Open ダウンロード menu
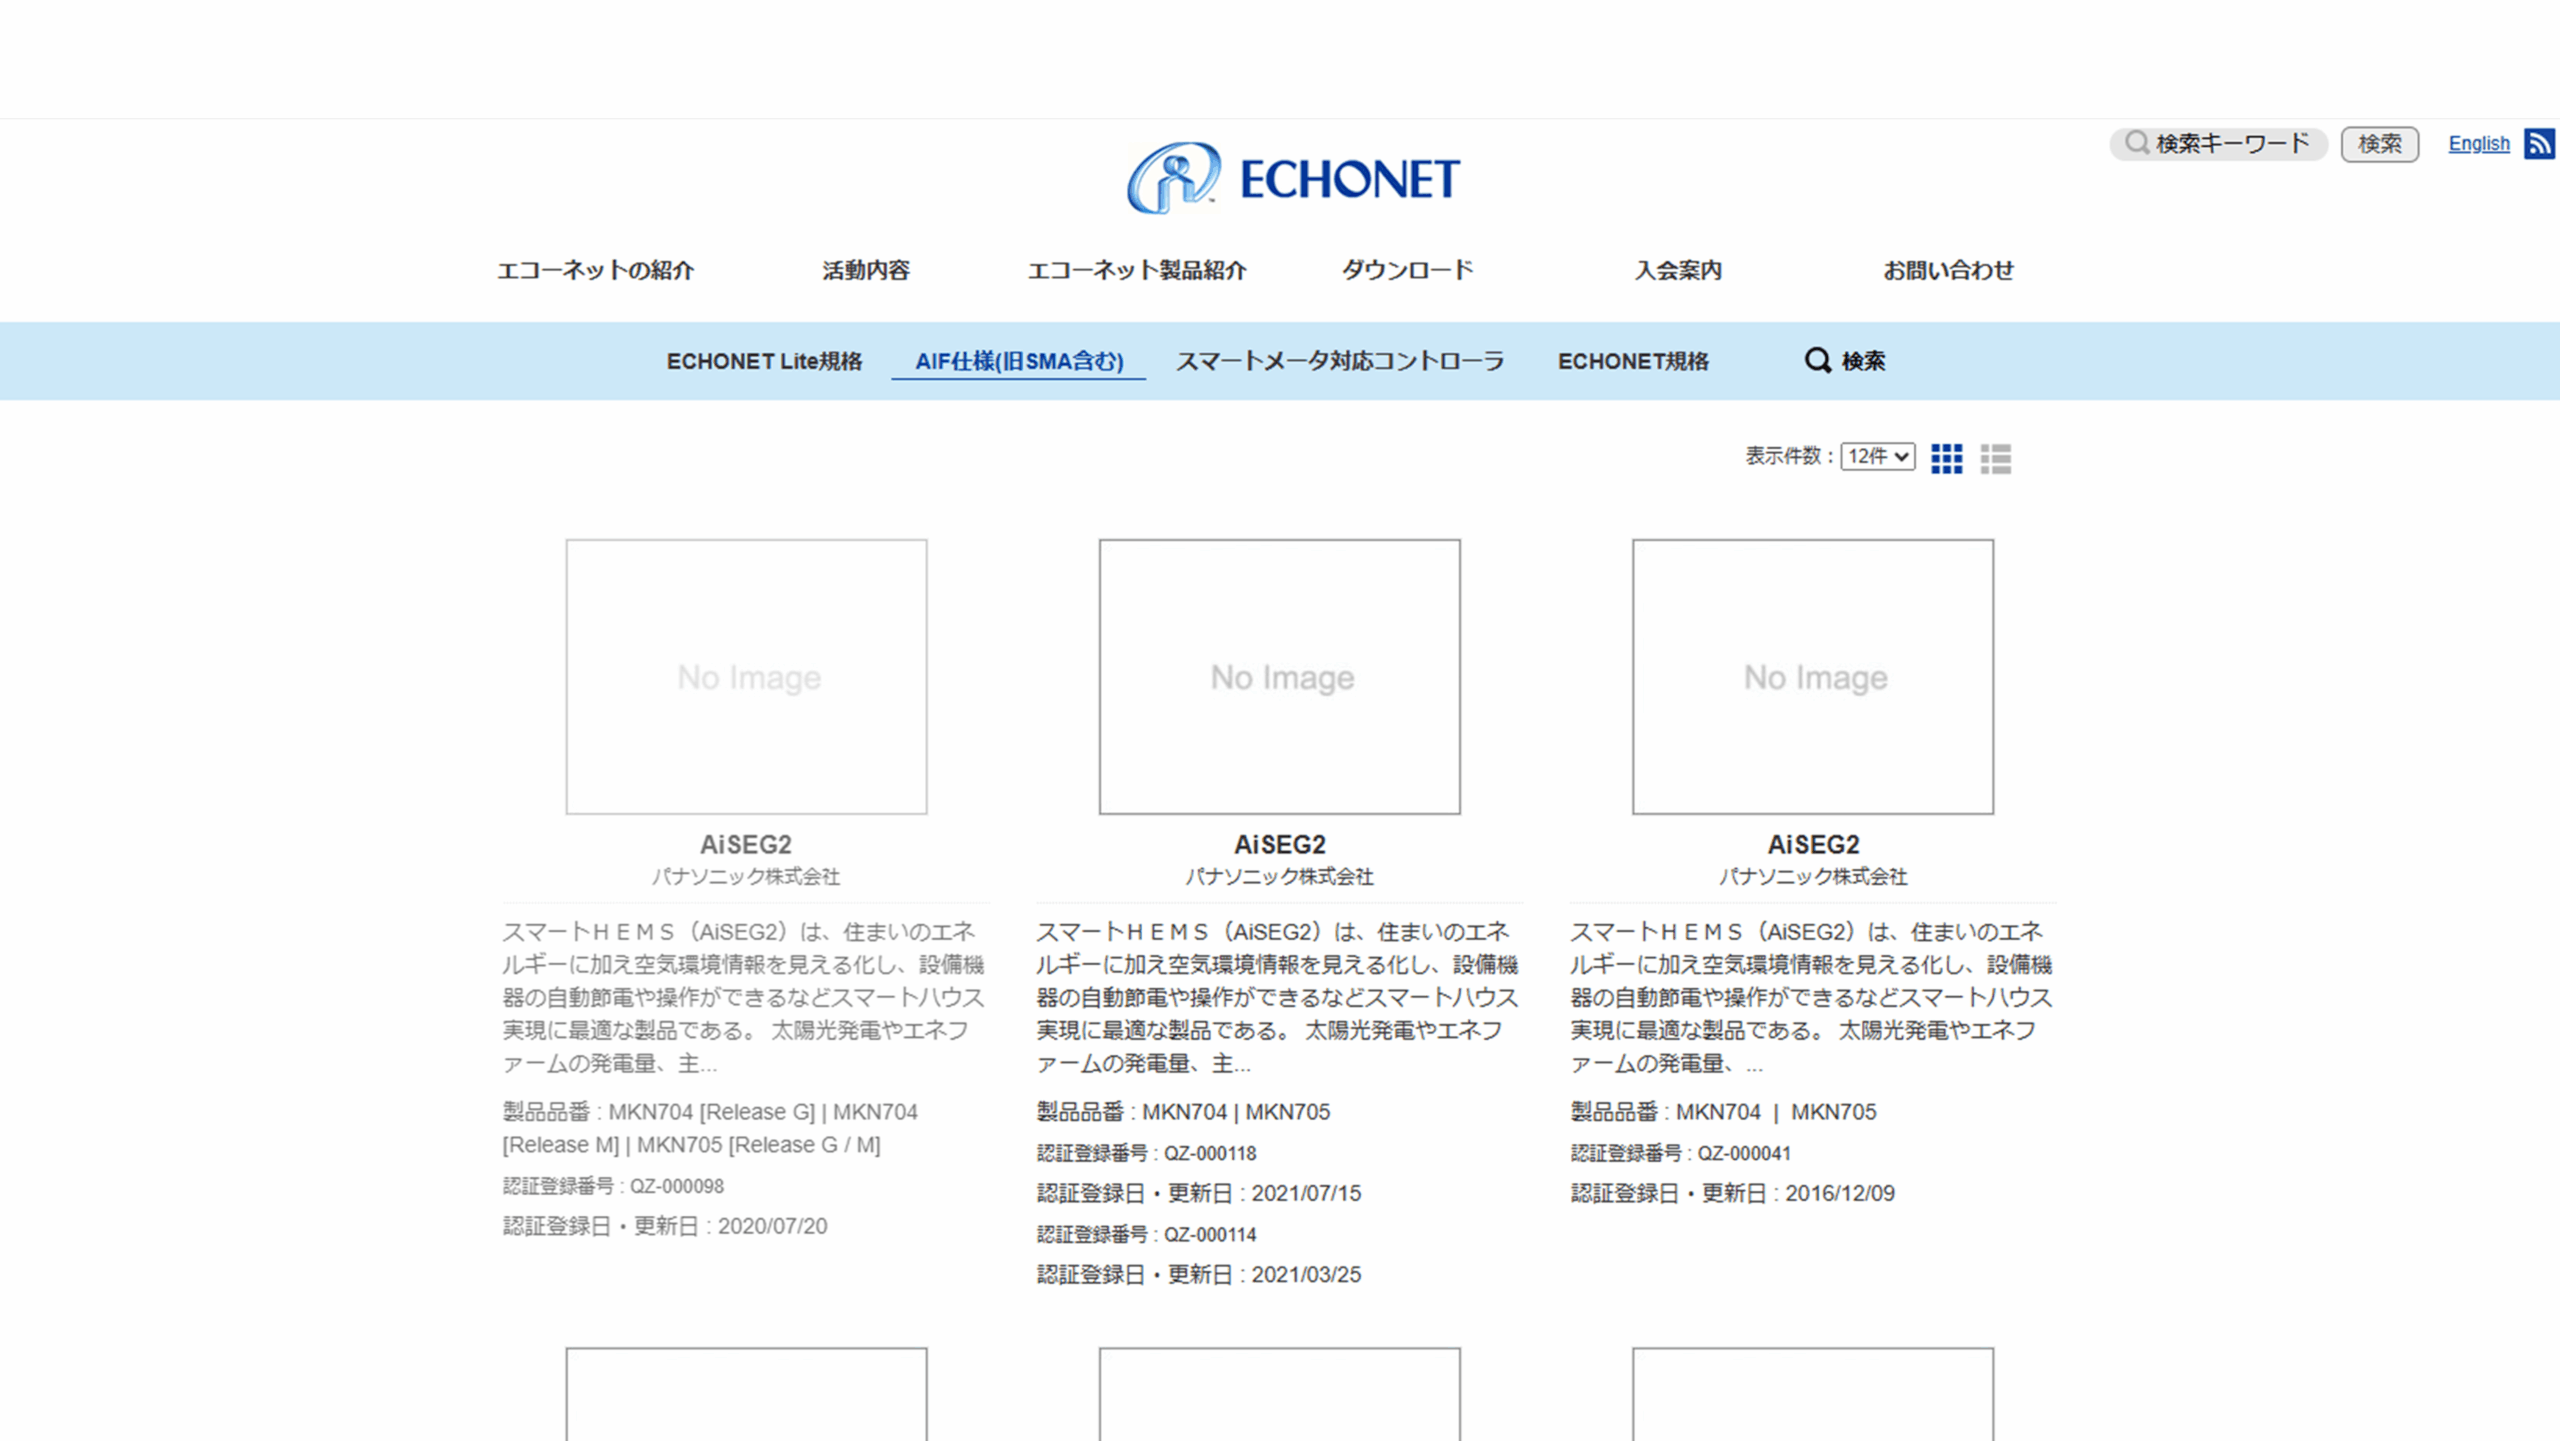The height and width of the screenshot is (1441, 2560). 1407,270
